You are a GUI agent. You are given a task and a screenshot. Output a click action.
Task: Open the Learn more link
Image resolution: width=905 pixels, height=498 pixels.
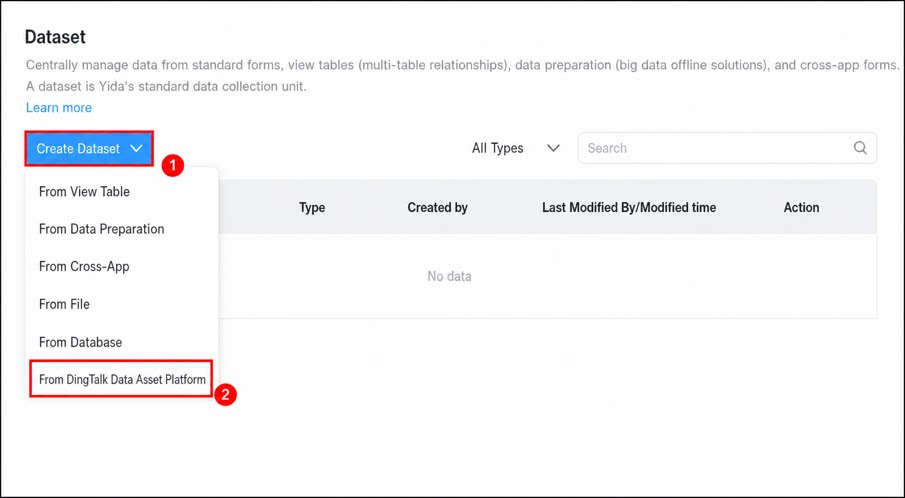(59, 108)
